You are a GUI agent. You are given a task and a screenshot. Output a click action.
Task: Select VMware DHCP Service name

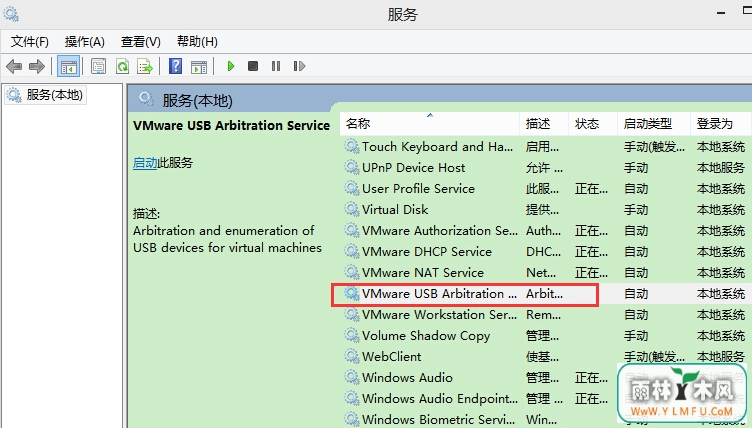[x=427, y=251]
